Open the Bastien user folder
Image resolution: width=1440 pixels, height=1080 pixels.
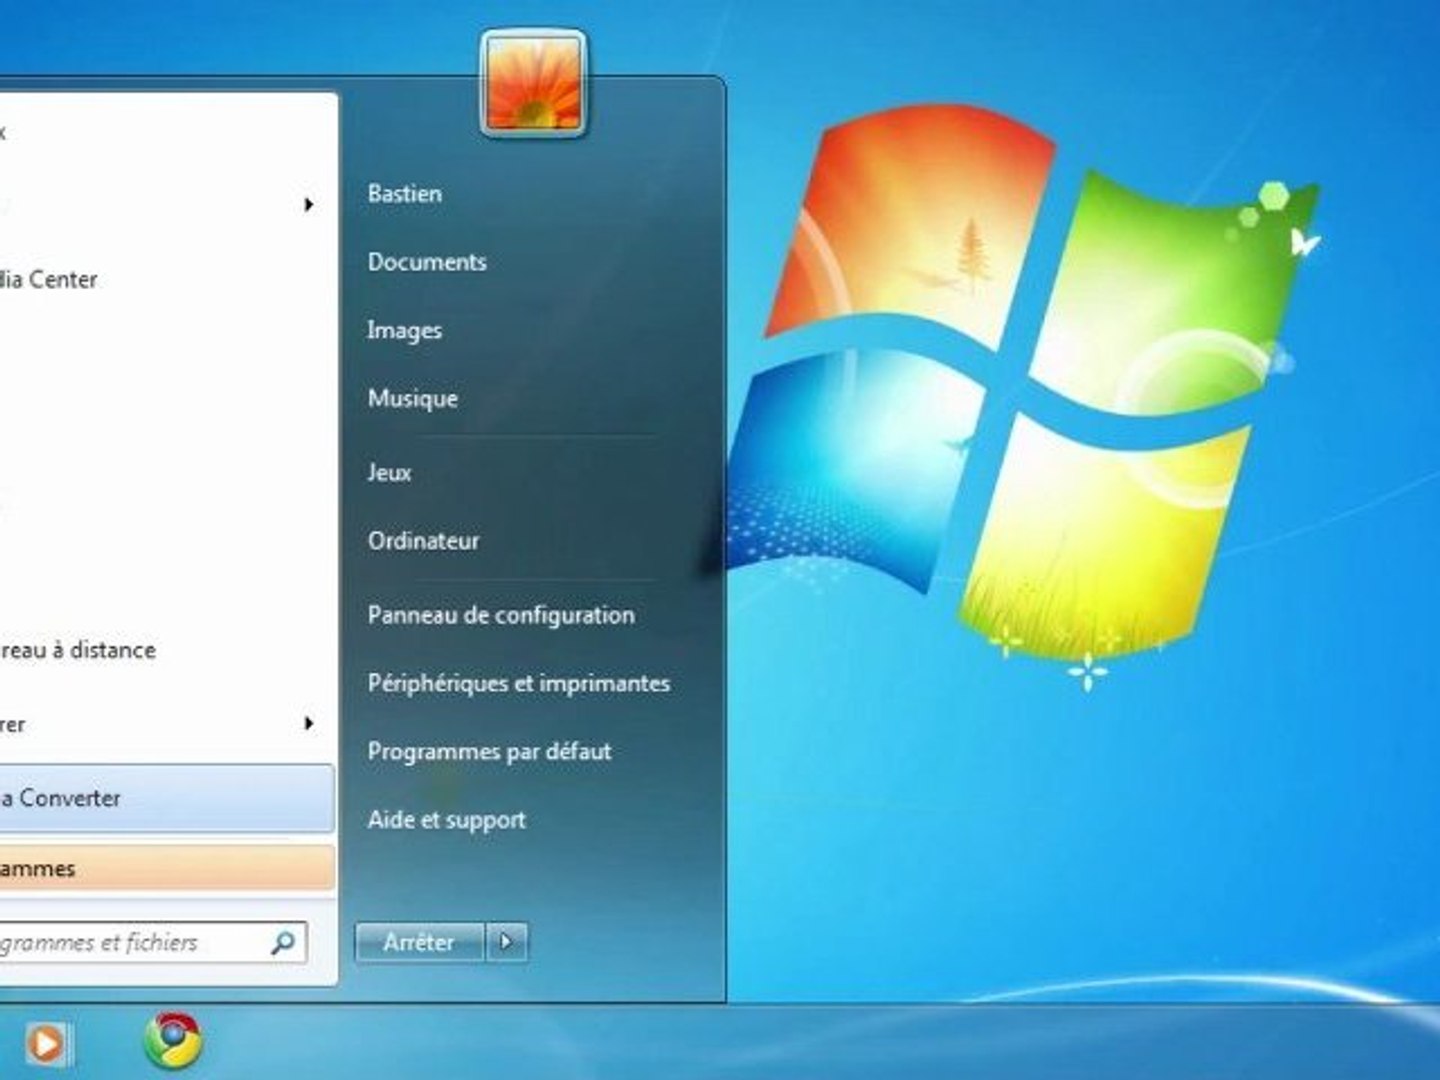404,194
